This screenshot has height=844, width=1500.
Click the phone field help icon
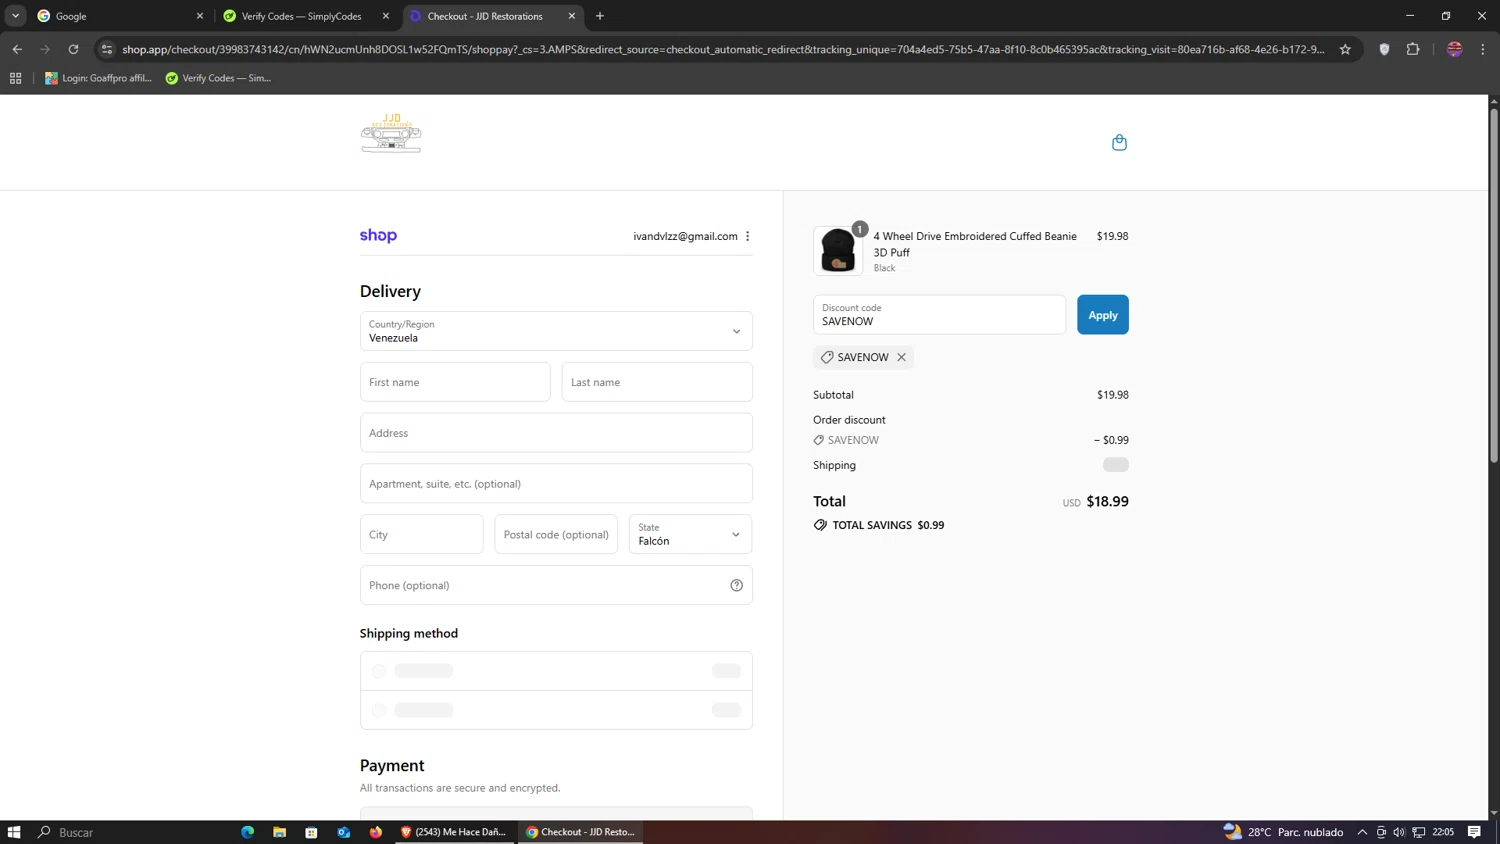736,585
